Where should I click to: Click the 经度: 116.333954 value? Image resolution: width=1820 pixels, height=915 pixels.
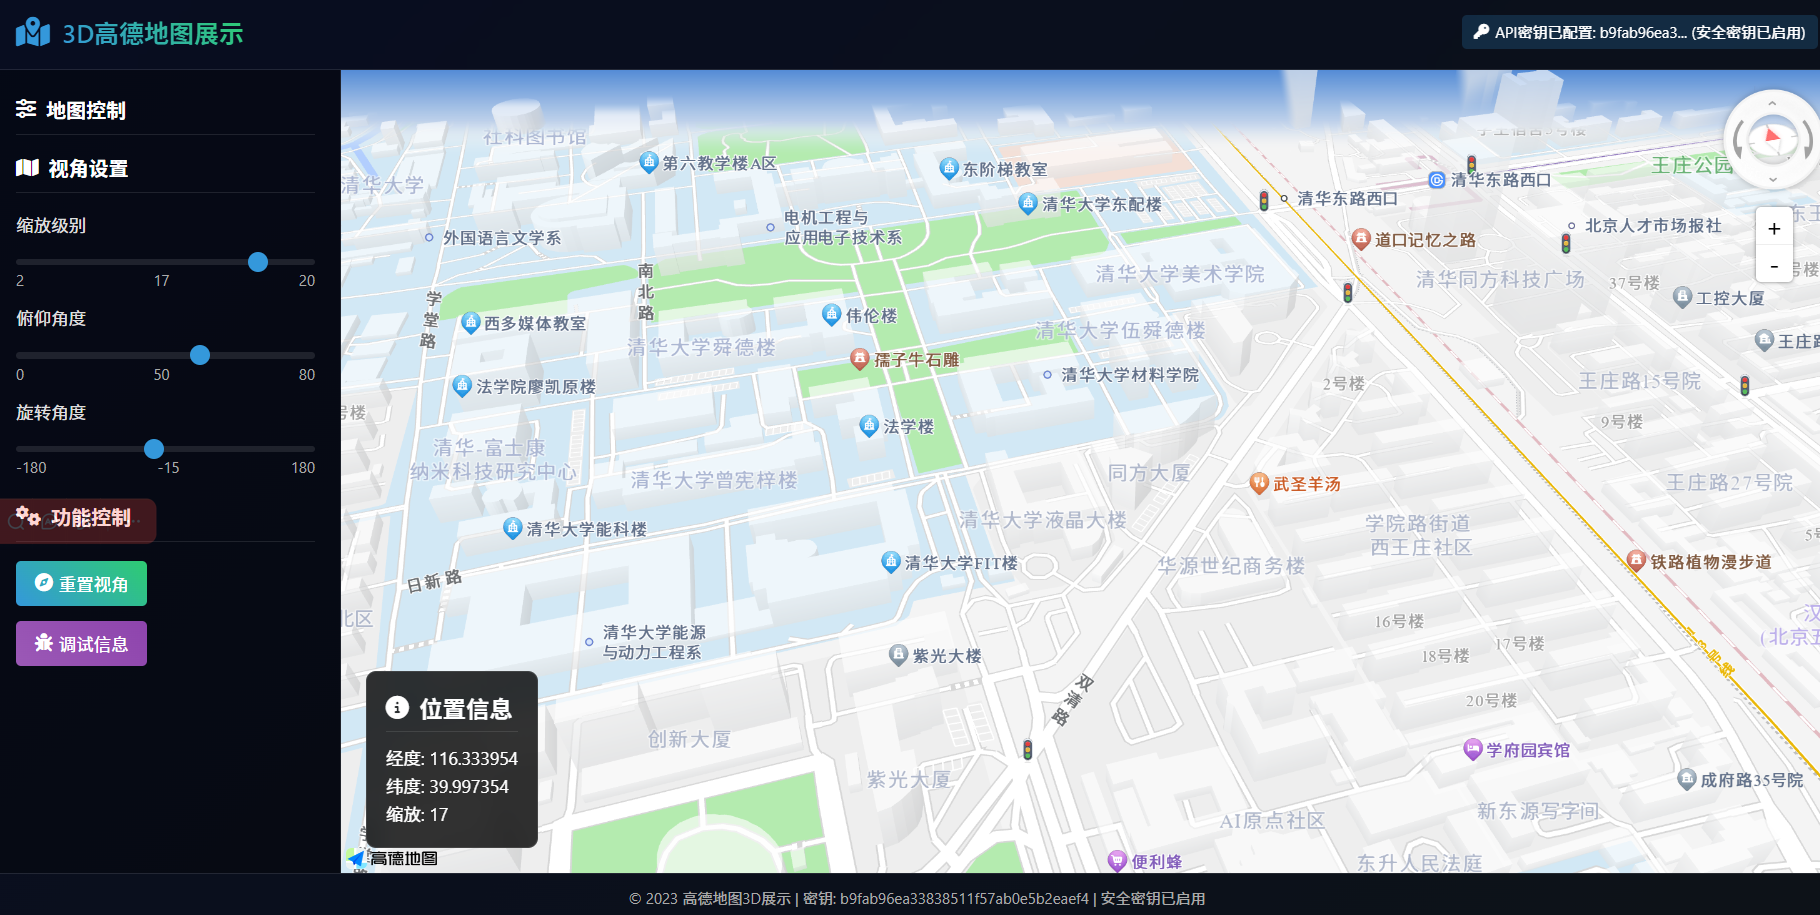tap(452, 759)
